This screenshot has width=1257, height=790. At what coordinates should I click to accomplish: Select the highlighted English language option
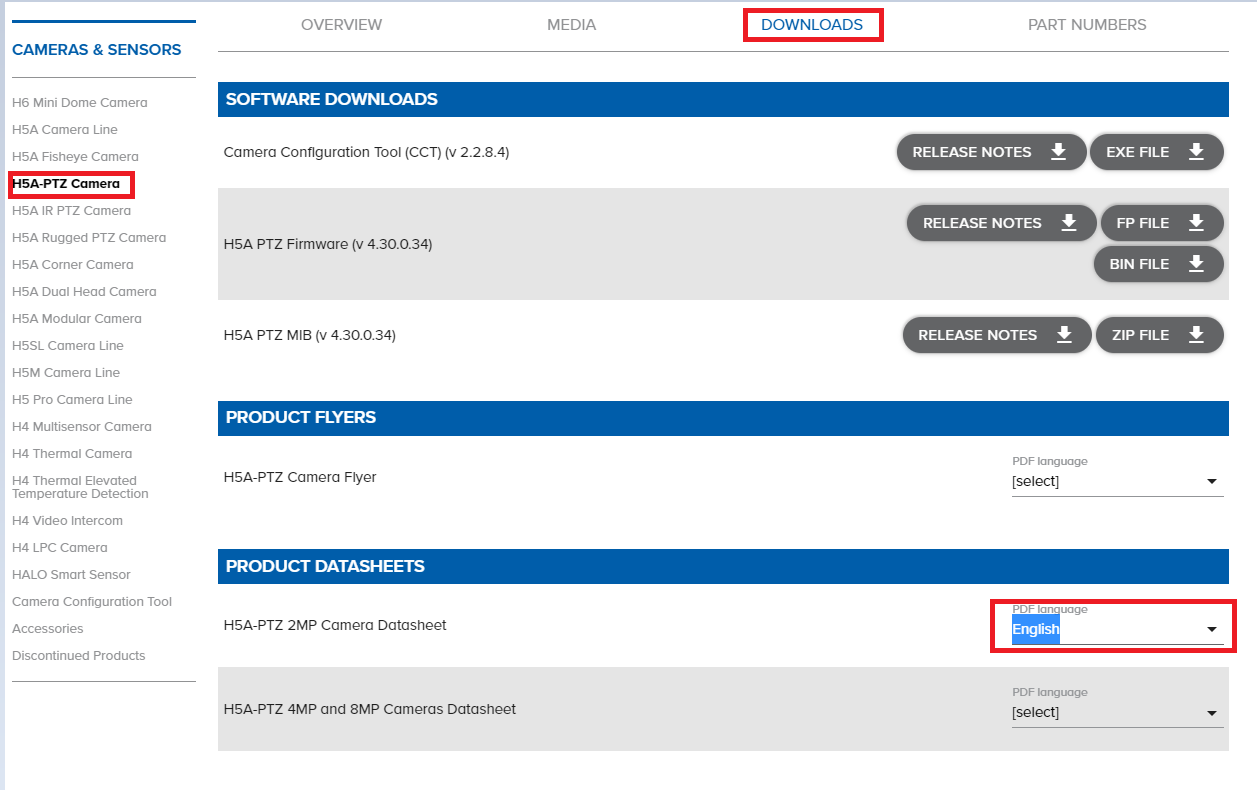1036,629
